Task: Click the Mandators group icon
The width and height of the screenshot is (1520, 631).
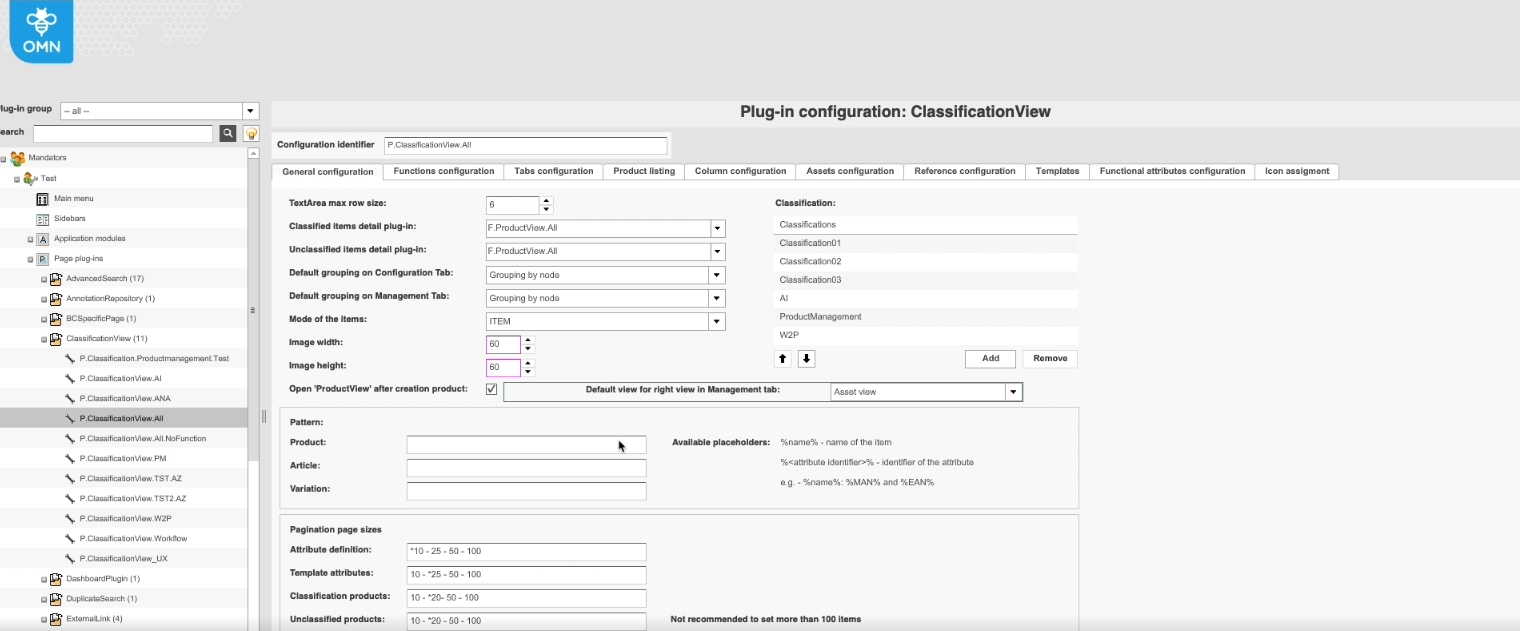Action: (x=17, y=158)
